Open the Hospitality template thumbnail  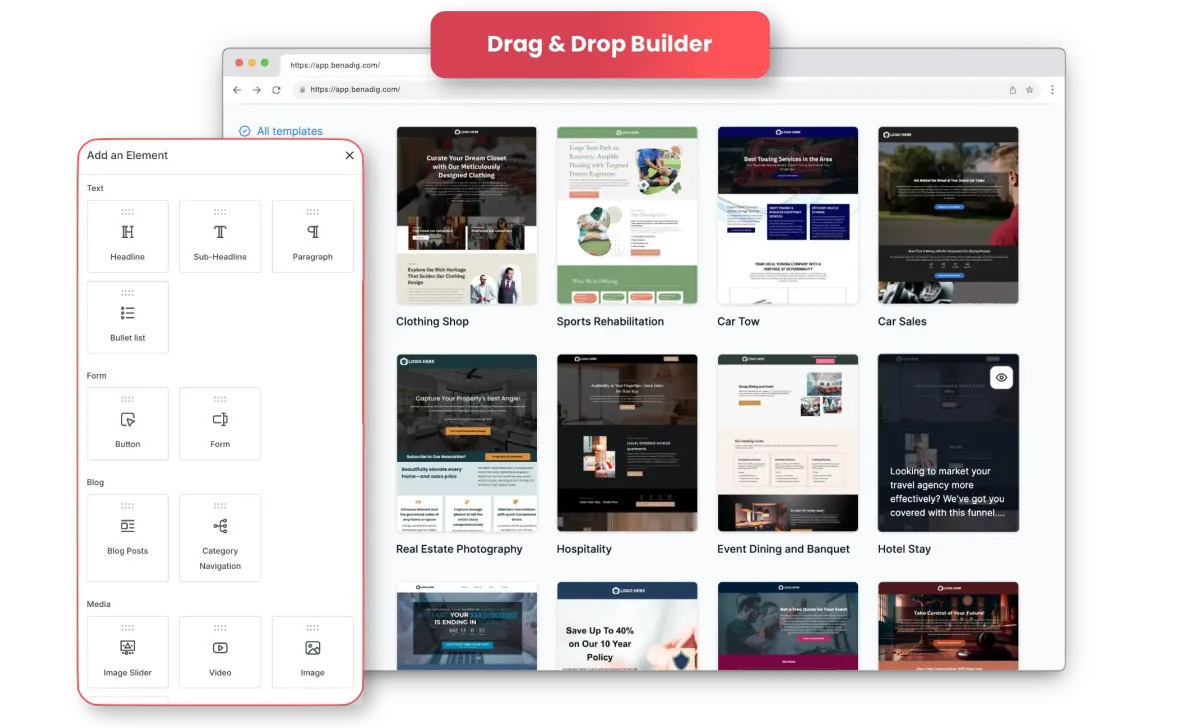pos(627,443)
